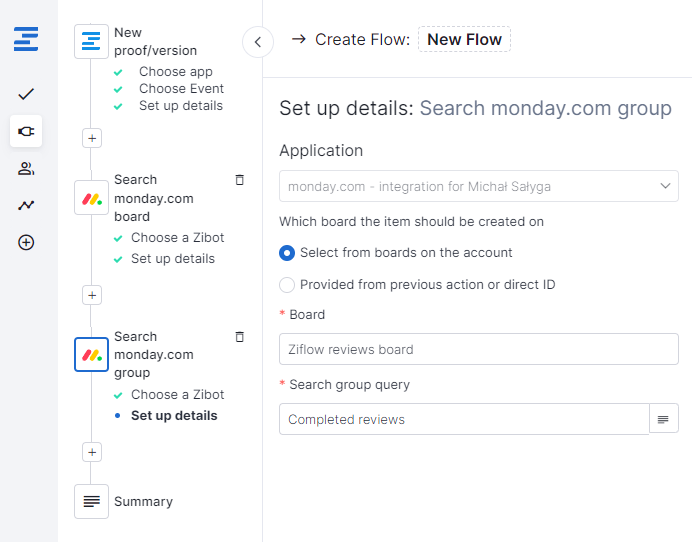Image resolution: width=692 pixels, height=542 pixels.
Task: Add a step after Search monday.com board
Action: coord(92,295)
